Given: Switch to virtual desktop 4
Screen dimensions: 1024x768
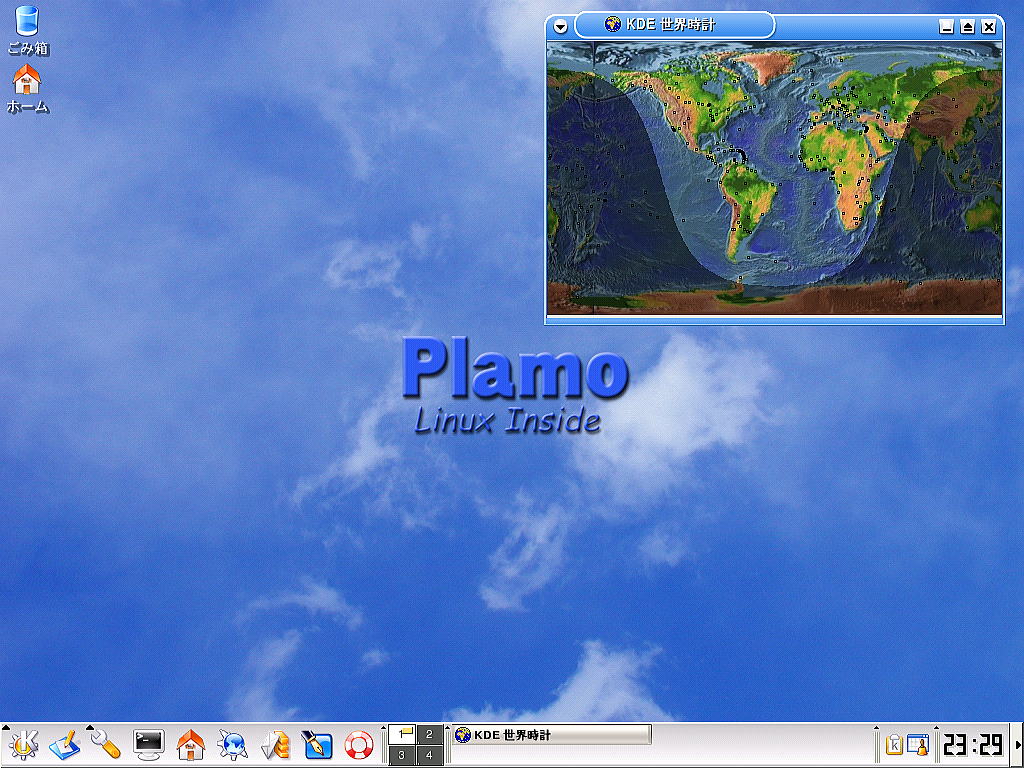Looking at the screenshot, I should pos(429,755).
